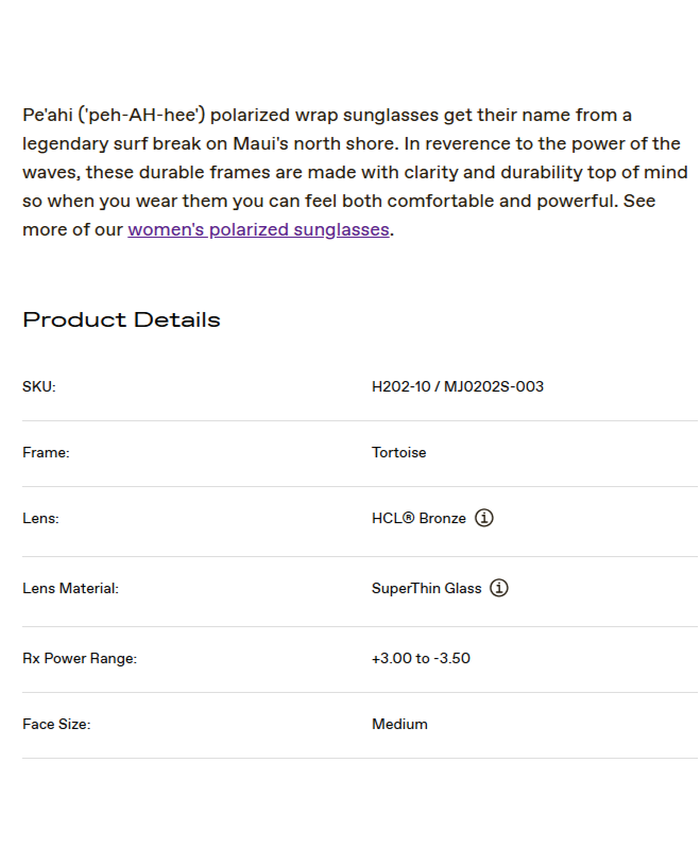Click the Product Details heading
The height and width of the screenshot is (850, 700).
tap(121, 320)
